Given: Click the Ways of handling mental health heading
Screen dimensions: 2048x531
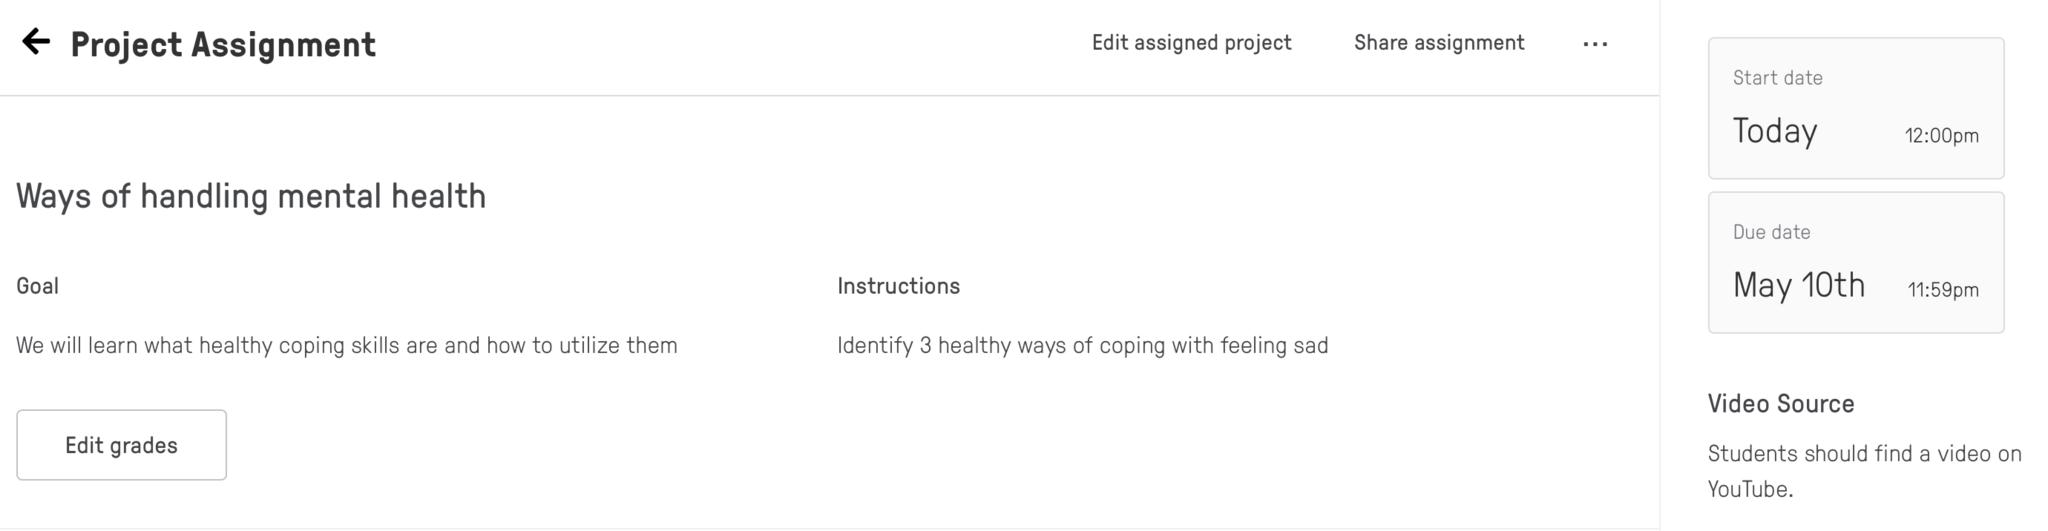Looking at the screenshot, I should tap(251, 196).
